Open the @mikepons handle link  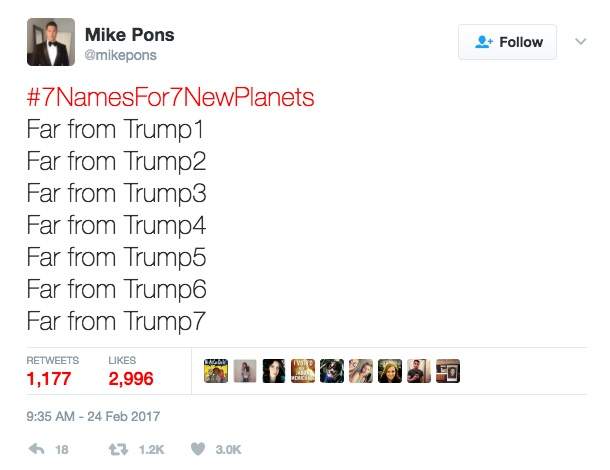point(126,56)
